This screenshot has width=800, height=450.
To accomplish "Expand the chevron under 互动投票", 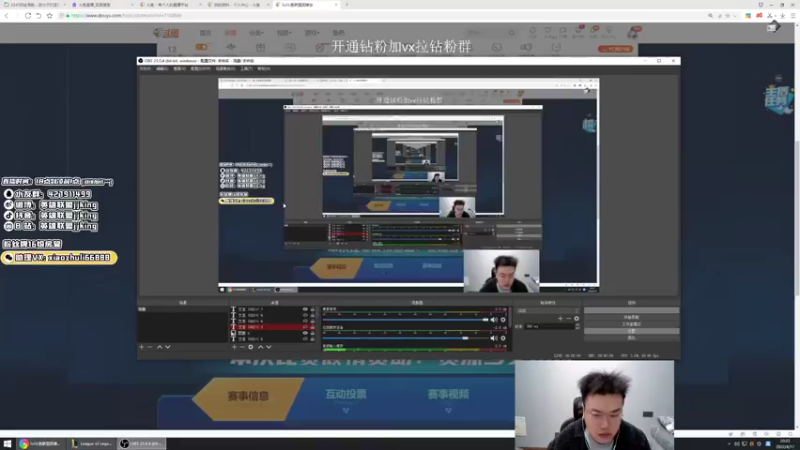I will tap(346, 410).
